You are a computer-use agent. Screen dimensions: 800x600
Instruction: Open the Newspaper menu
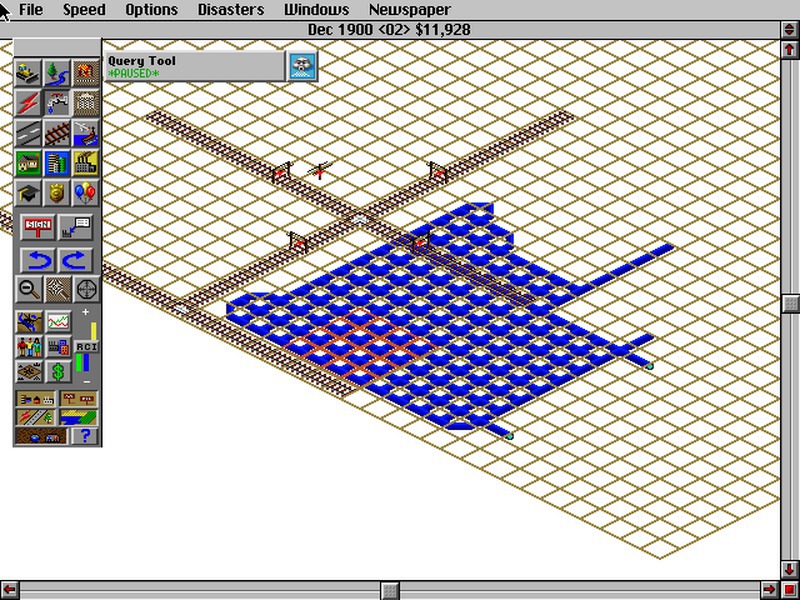410,10
